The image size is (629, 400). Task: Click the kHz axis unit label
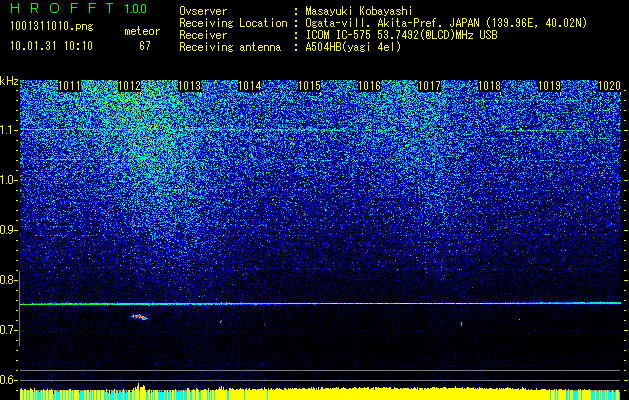(x=9, y=81)
